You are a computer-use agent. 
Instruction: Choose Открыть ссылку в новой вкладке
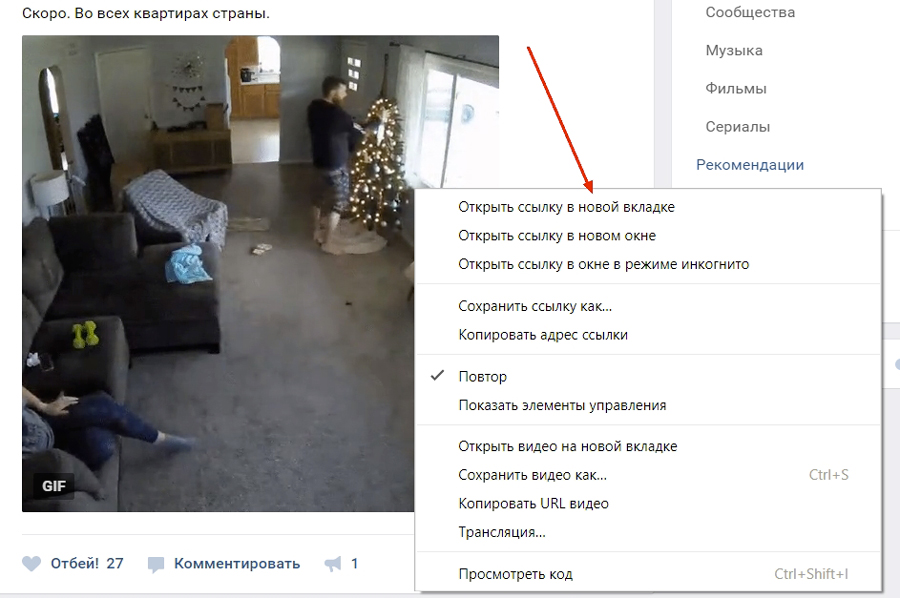648,207
